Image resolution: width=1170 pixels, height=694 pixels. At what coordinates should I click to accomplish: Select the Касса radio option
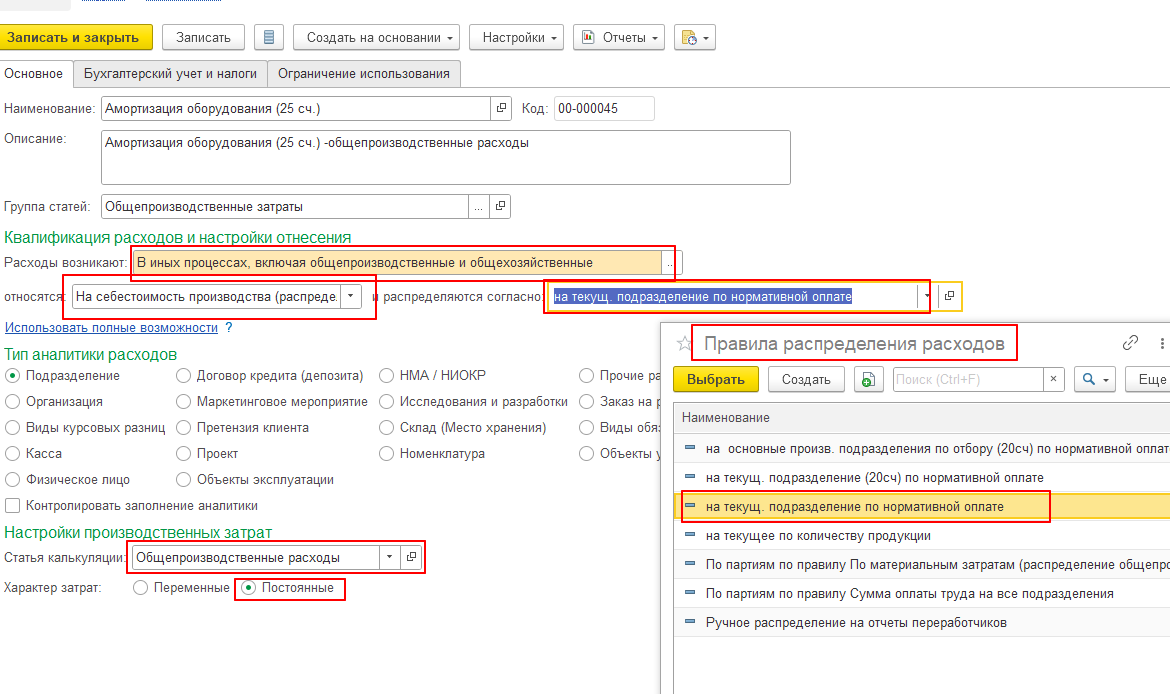[x=13, y=454]
